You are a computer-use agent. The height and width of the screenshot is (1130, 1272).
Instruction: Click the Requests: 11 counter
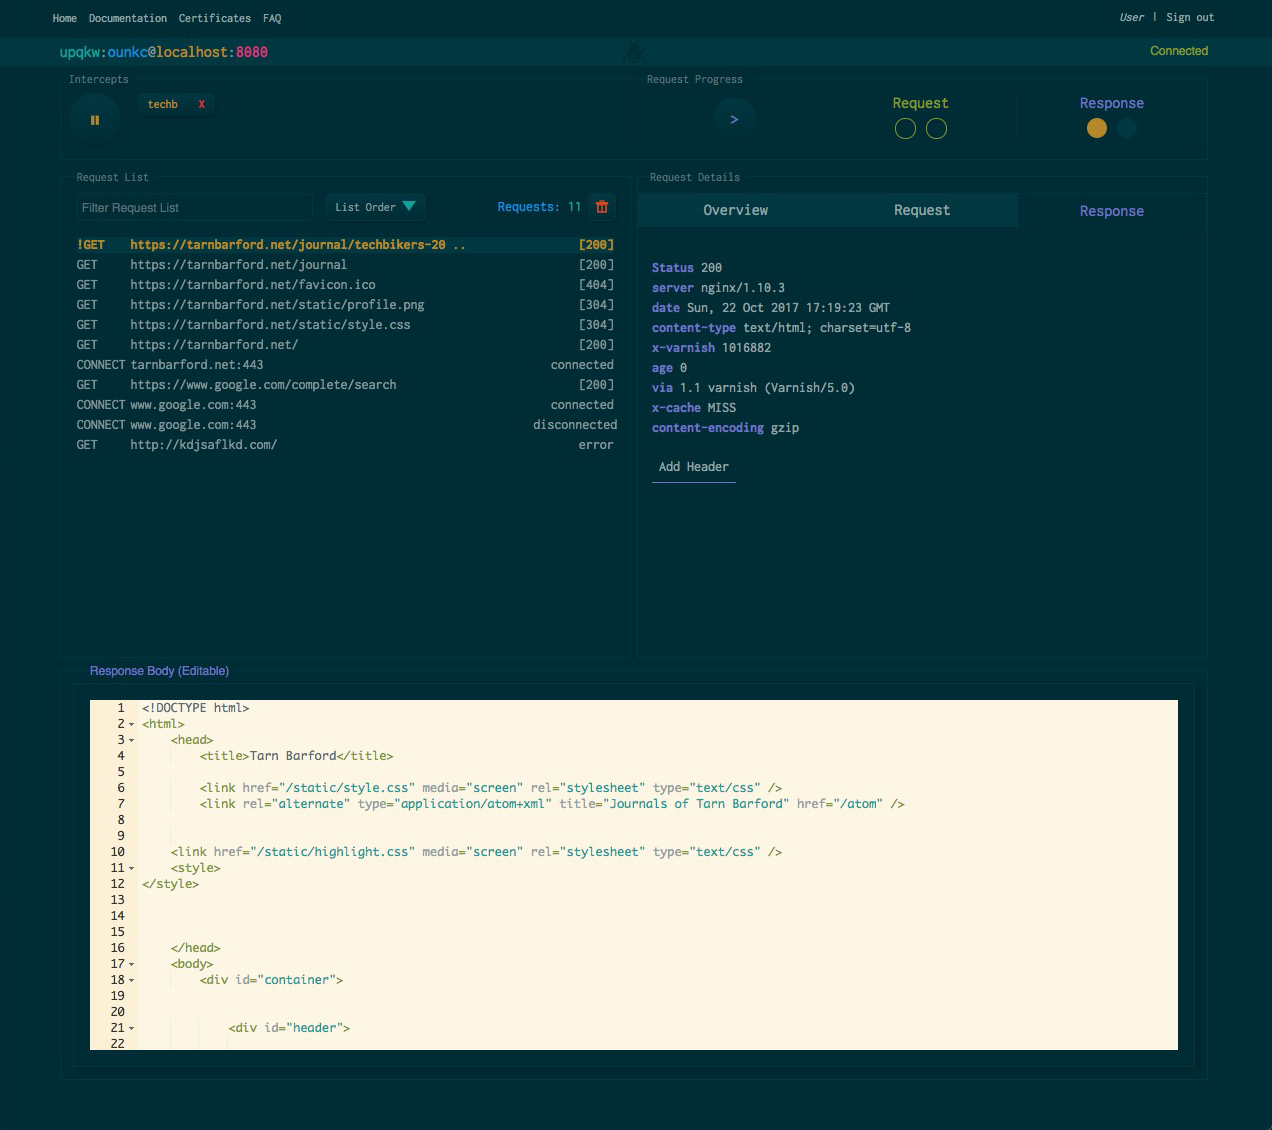[539, 207]
